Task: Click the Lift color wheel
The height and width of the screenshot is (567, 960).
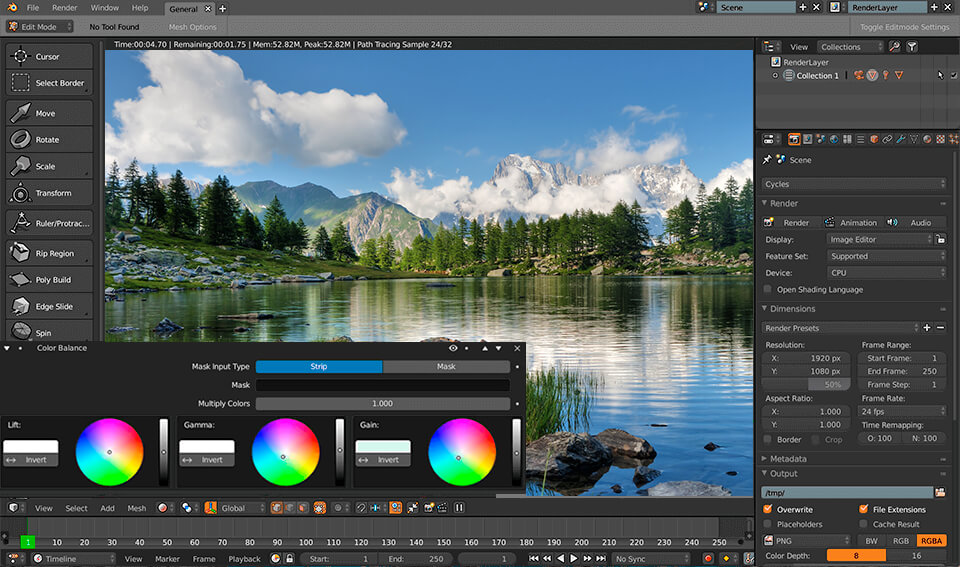Action: 110,452
